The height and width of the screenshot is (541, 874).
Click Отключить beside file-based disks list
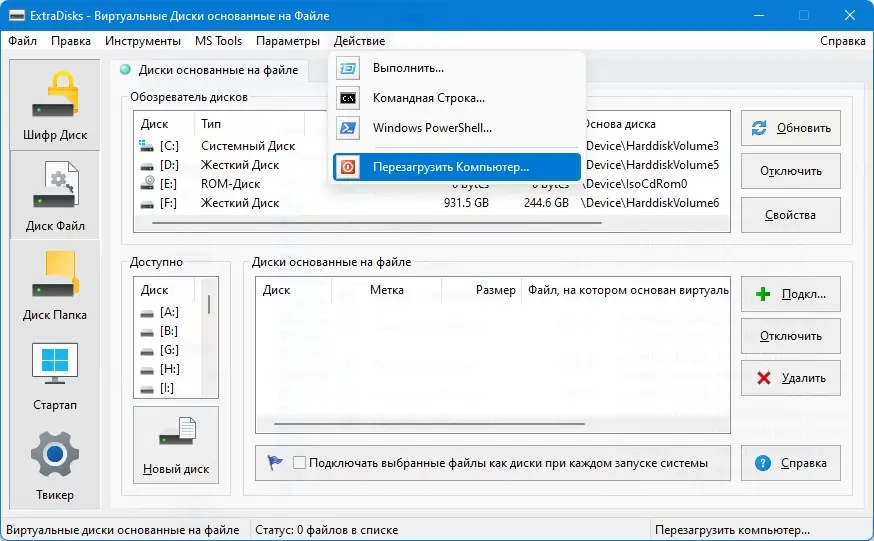pos(790,336)
